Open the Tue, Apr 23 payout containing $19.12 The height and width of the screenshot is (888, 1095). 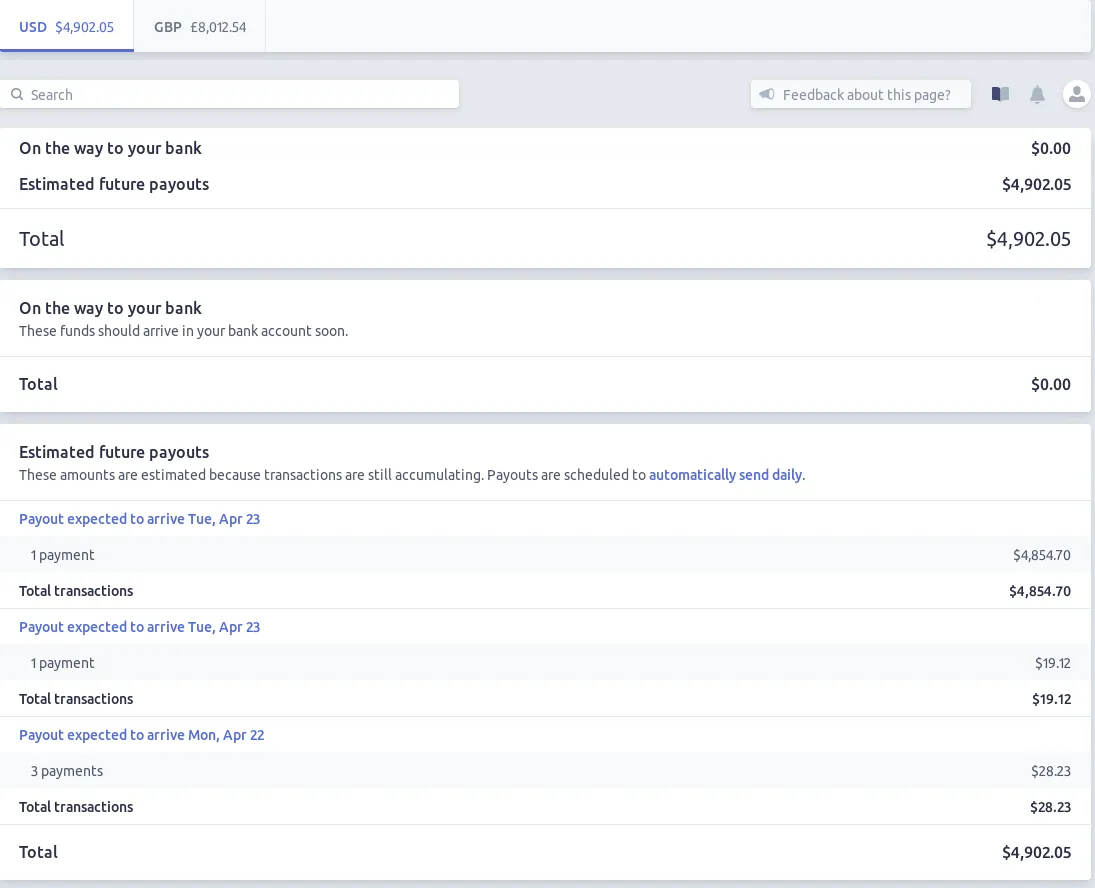139,627
